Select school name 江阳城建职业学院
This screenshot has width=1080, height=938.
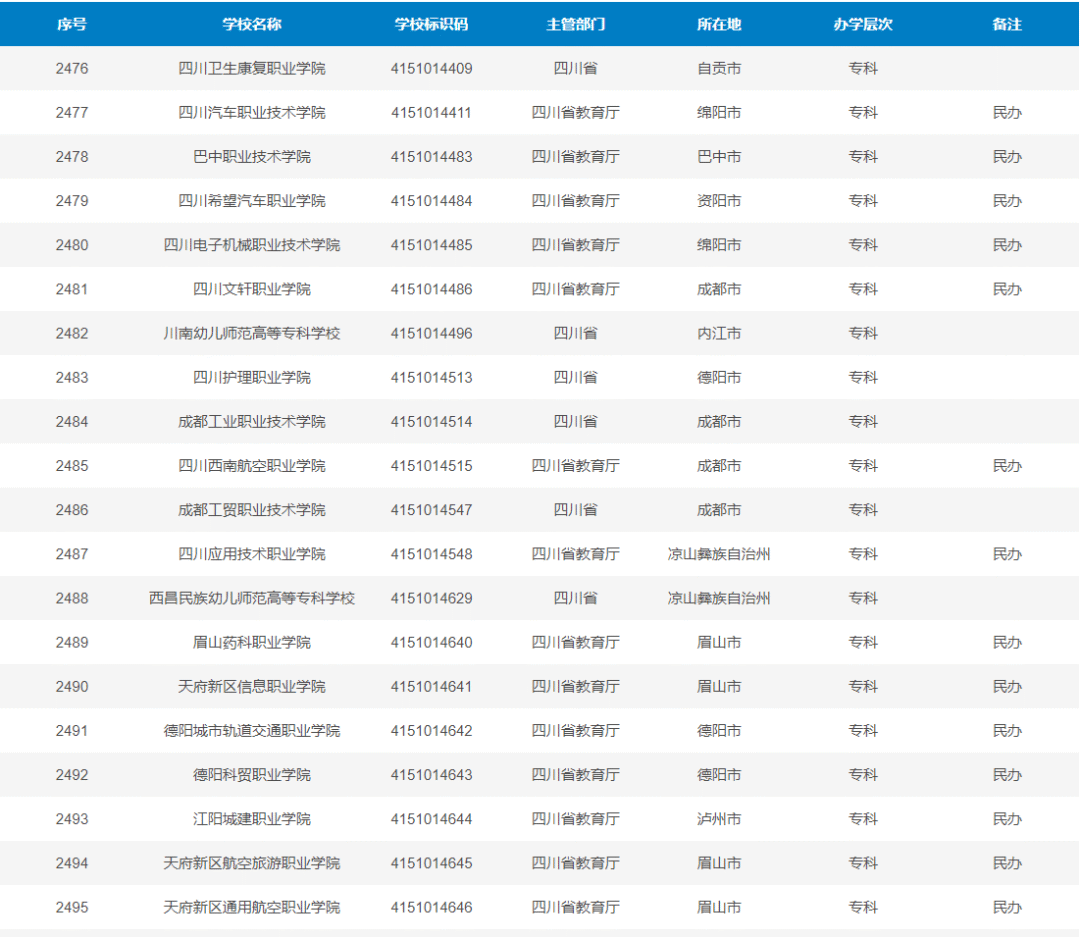[x=251, y=819]
